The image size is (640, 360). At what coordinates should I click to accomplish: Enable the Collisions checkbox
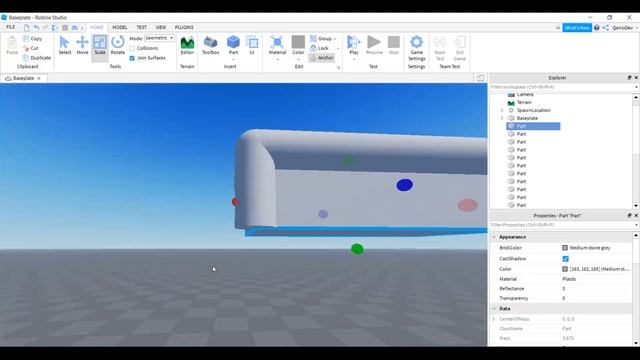pyautogui.click(x=132, y=48)
